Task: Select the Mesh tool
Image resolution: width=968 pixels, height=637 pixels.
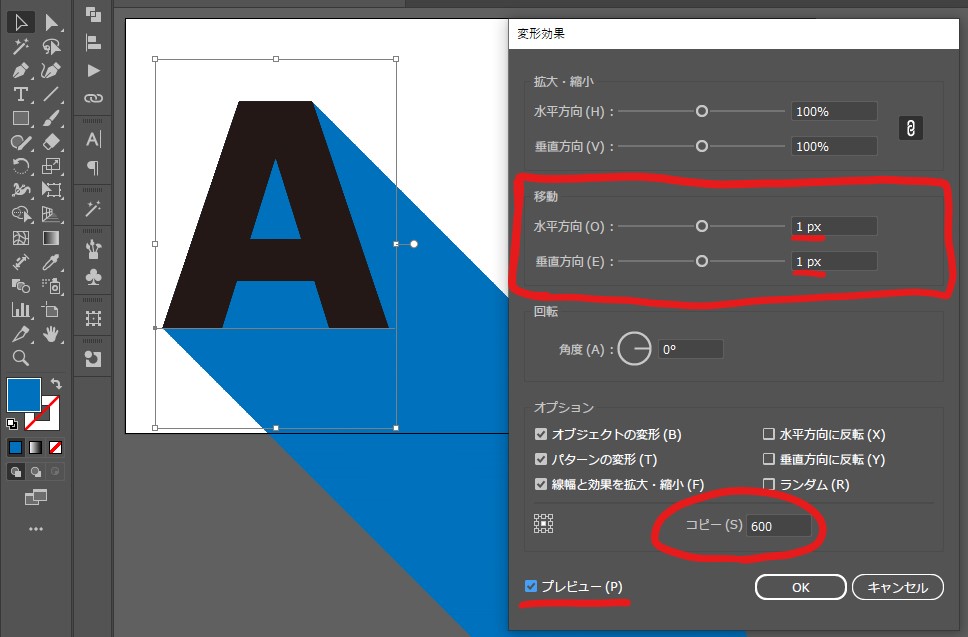Action: (20, 238)
